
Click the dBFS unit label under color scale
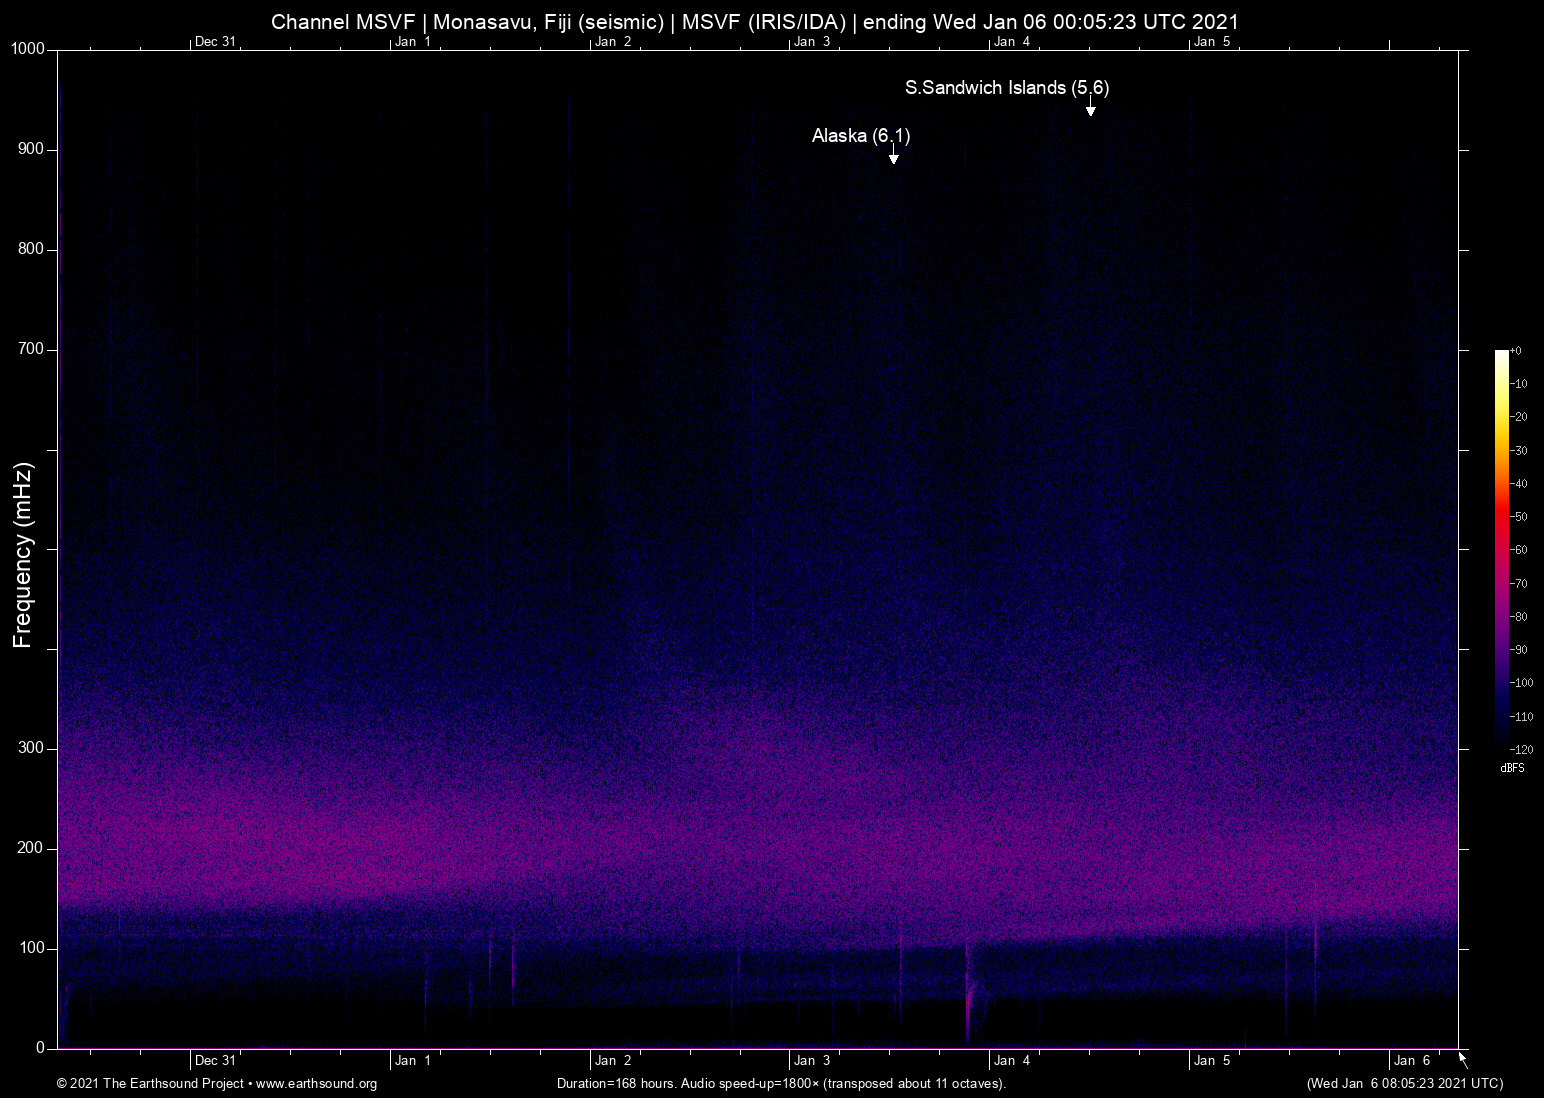(x=1512, y=768)
